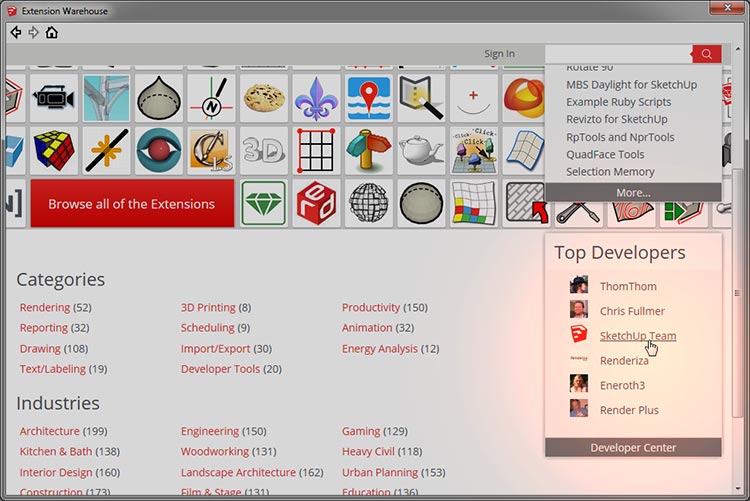This screenshot has width=750, height=501.
Task: Return to the home page icon
Action: click(x=52, y=33)
